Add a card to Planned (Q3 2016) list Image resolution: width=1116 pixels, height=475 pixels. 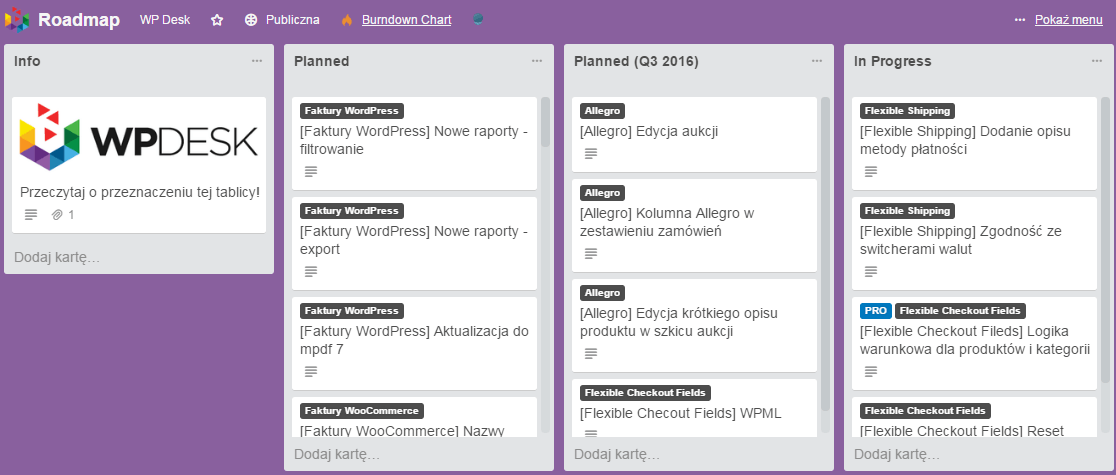coord(617,454)
